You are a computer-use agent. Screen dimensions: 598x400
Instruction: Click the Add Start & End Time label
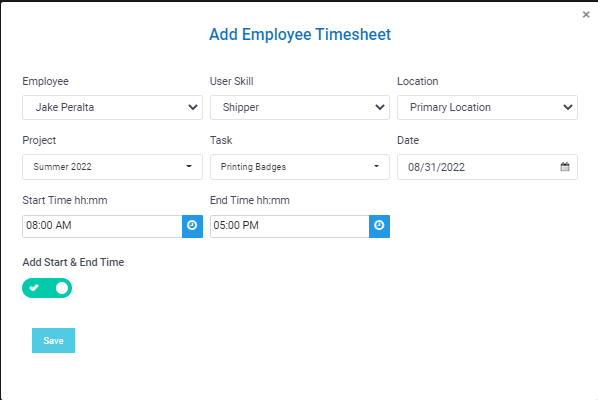point(73,262)
